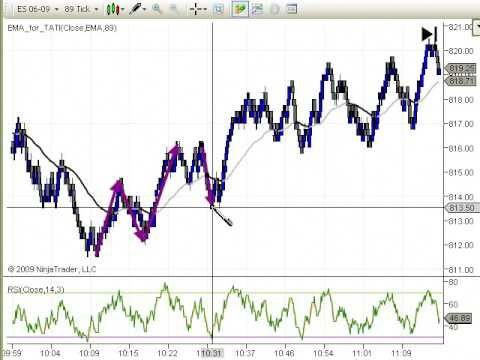480x360 pixels.
Task: Open the ES 06-09 instrument dropdown
Action: coord(38,9)
